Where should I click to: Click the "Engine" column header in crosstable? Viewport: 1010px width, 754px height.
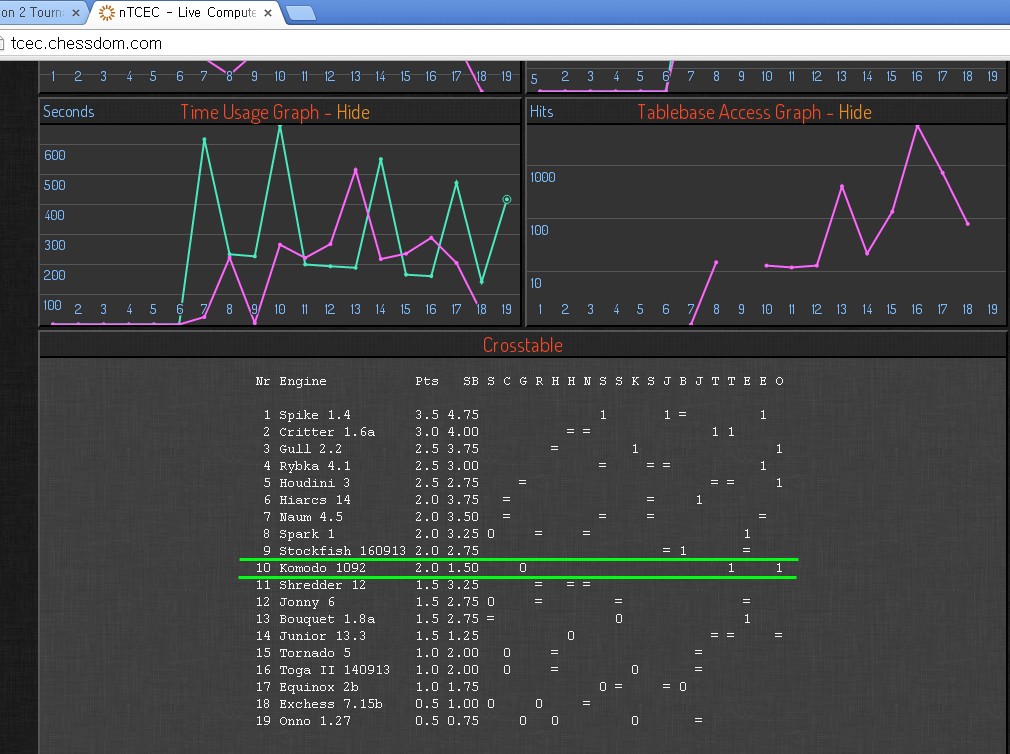(x=303, y=381)
